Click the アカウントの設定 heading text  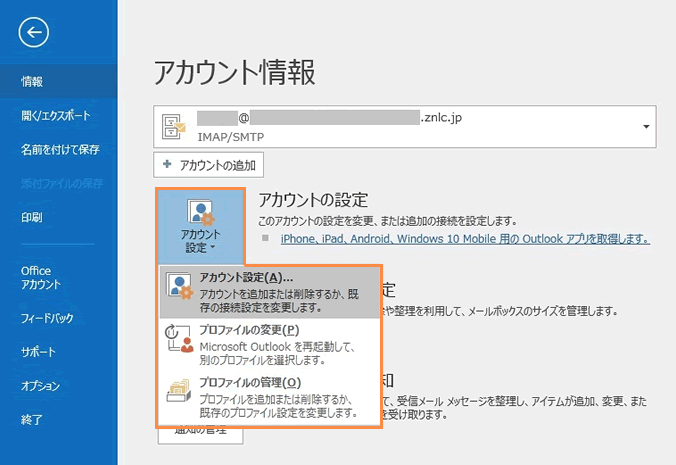point(313,200)
